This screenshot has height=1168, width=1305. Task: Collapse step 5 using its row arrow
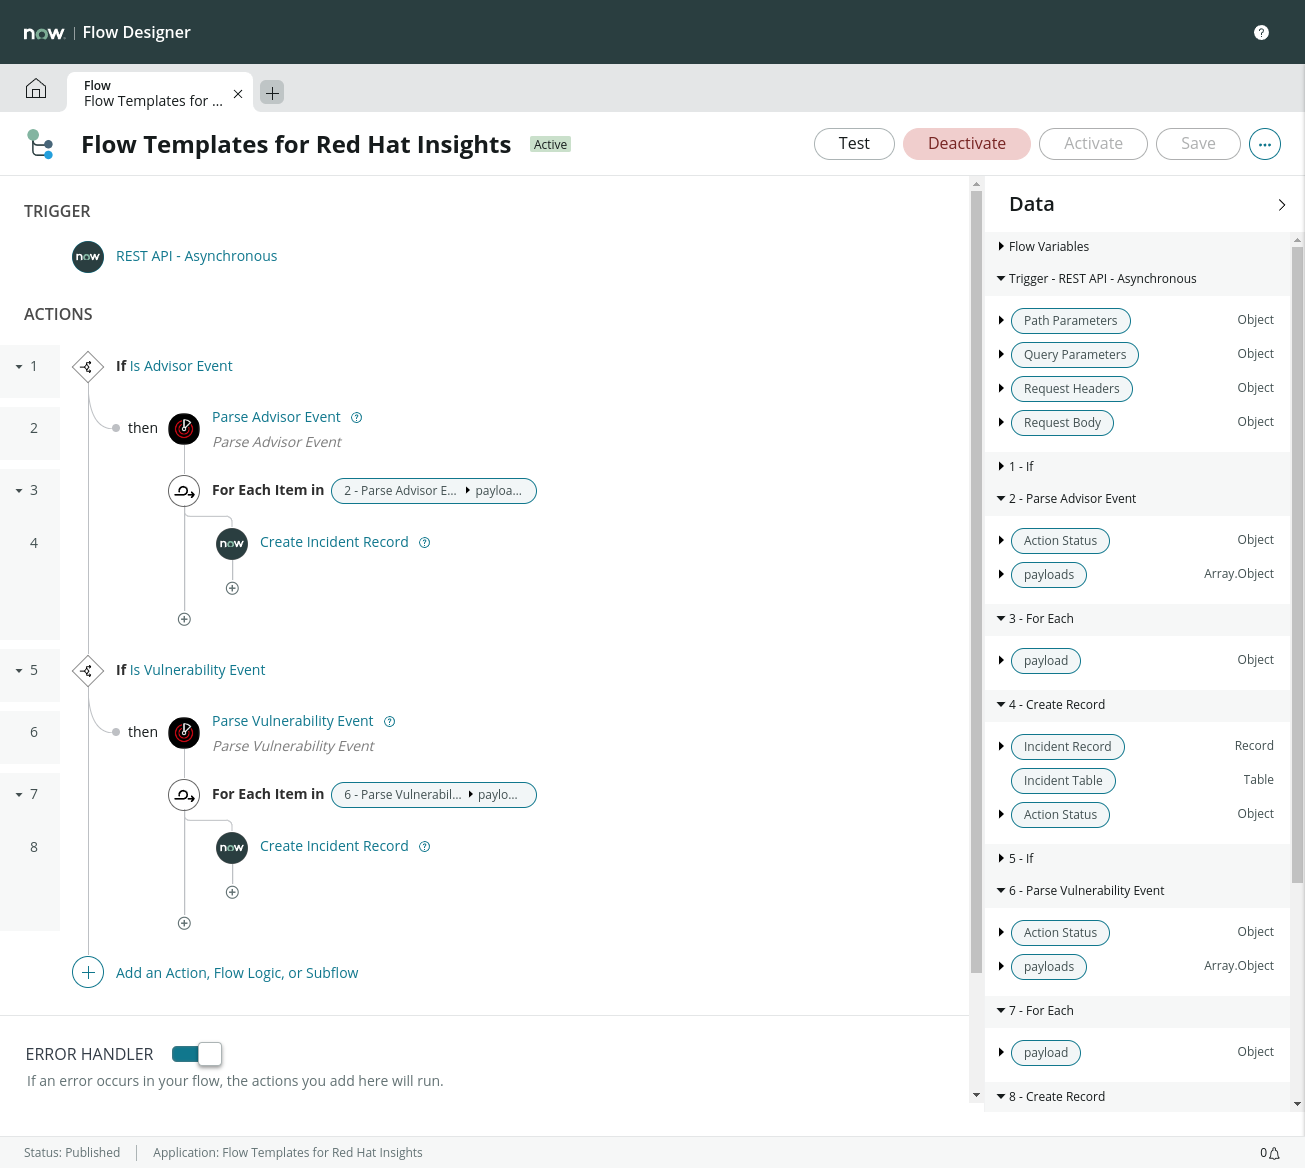click(x=19, y=671)
